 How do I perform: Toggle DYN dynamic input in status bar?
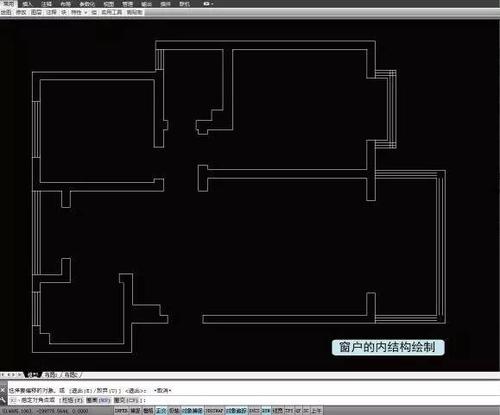point(266,410)
